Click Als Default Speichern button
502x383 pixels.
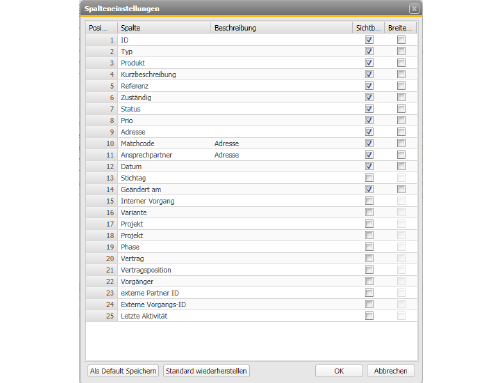point(123,371)
